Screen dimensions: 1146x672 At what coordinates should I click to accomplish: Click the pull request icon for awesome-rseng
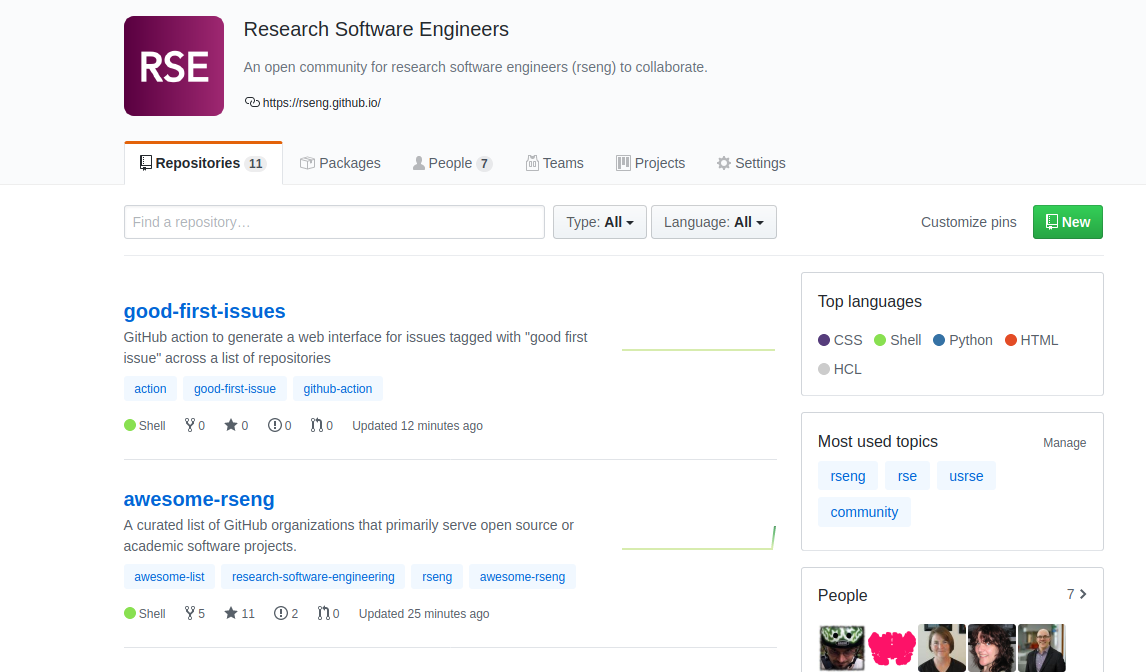323,613
